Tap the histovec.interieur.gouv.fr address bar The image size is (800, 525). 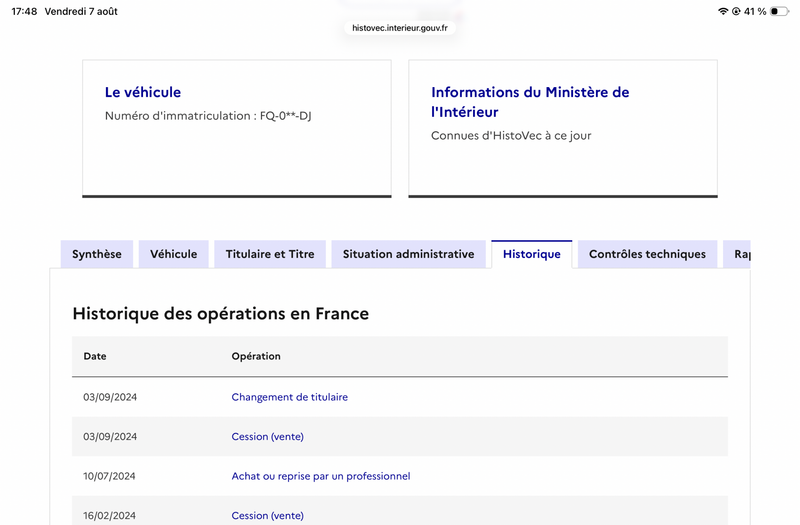tap(400, 28)
